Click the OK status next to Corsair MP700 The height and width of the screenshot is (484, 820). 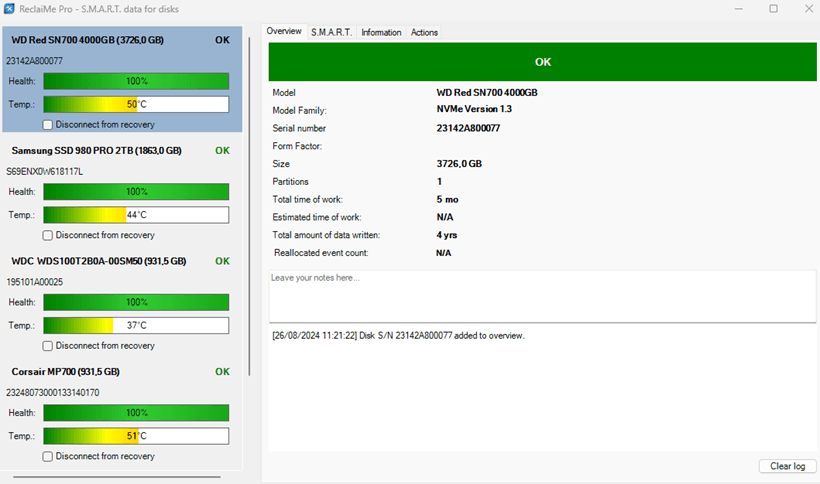coord(222,372)
